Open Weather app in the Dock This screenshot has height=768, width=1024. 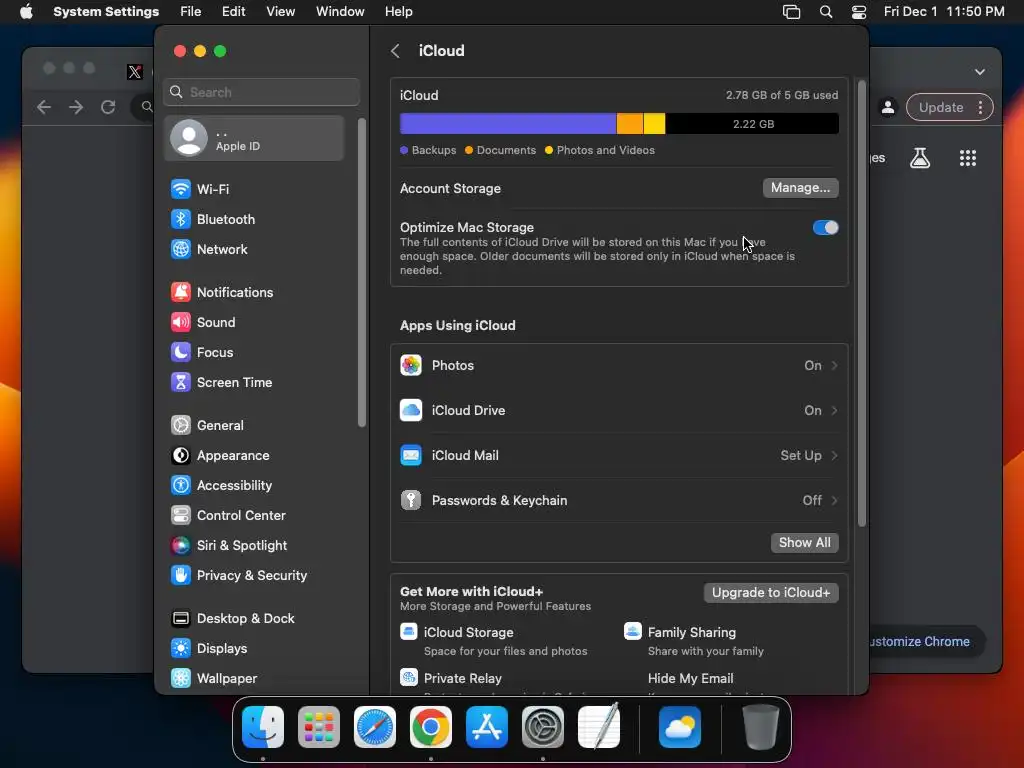[680, 727]
